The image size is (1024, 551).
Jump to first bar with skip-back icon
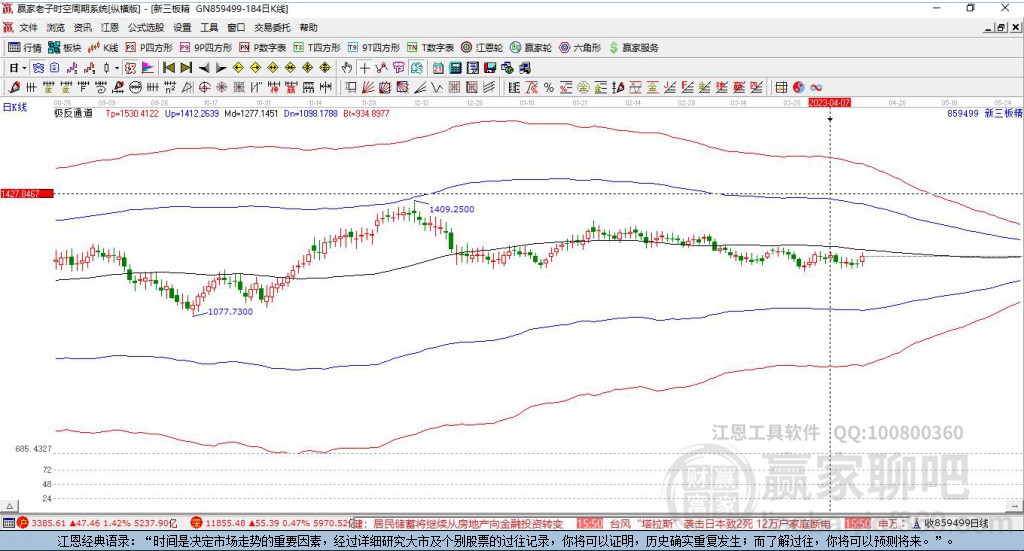tap(168, 68)
